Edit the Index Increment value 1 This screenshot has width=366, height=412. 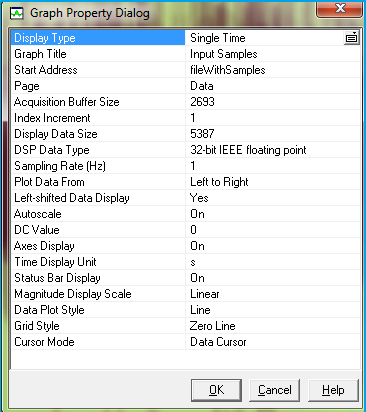193,118
